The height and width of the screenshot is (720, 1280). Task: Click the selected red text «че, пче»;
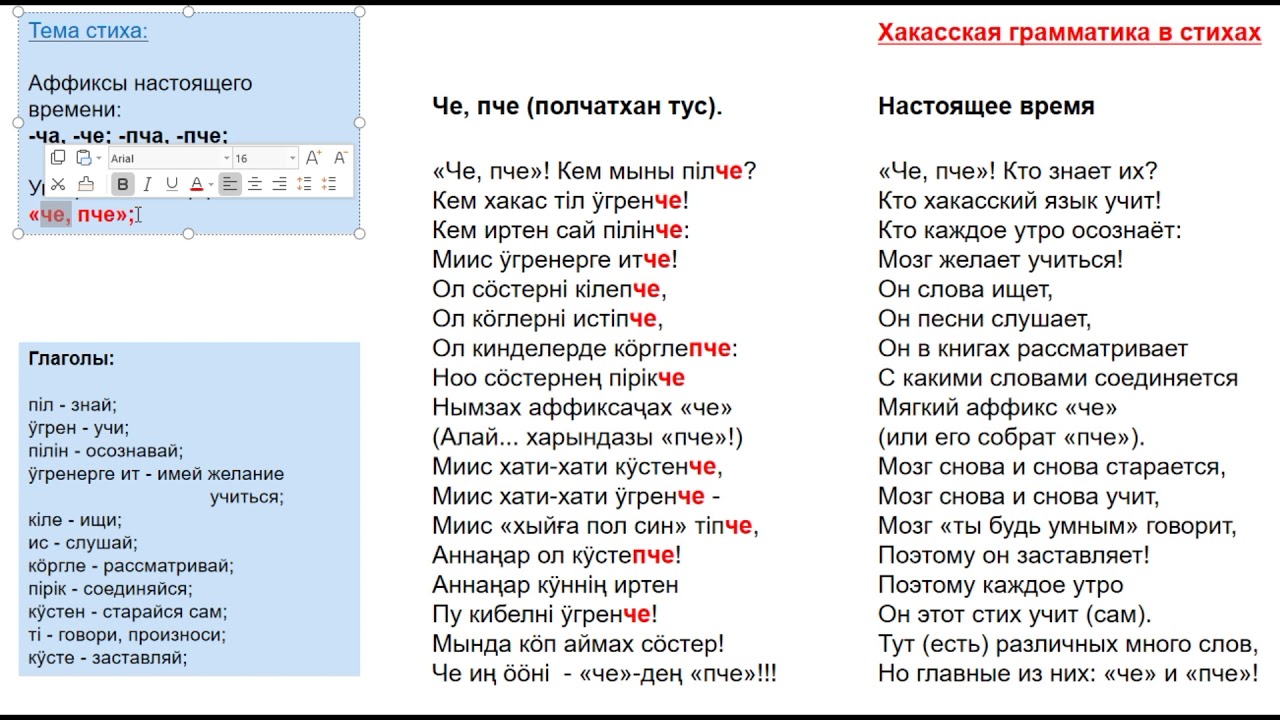[x=81, y=214]
